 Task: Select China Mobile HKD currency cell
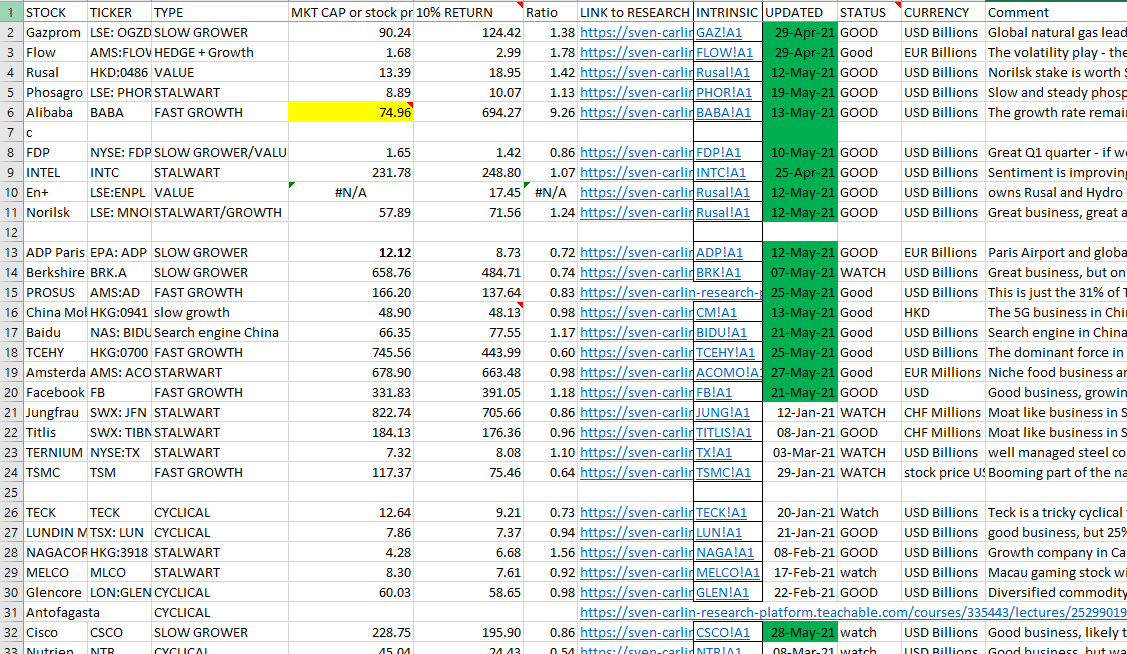pos(943,313)
